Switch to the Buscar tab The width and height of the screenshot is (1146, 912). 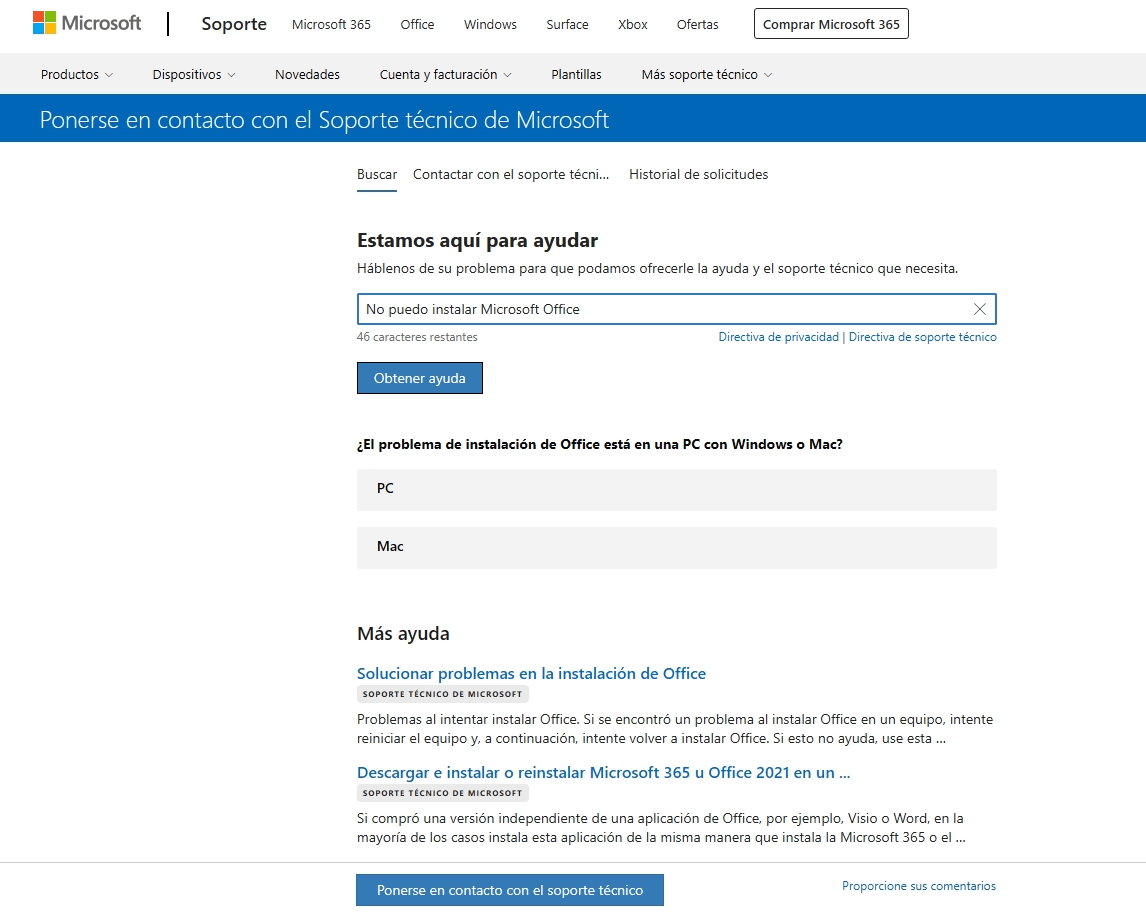377,175
